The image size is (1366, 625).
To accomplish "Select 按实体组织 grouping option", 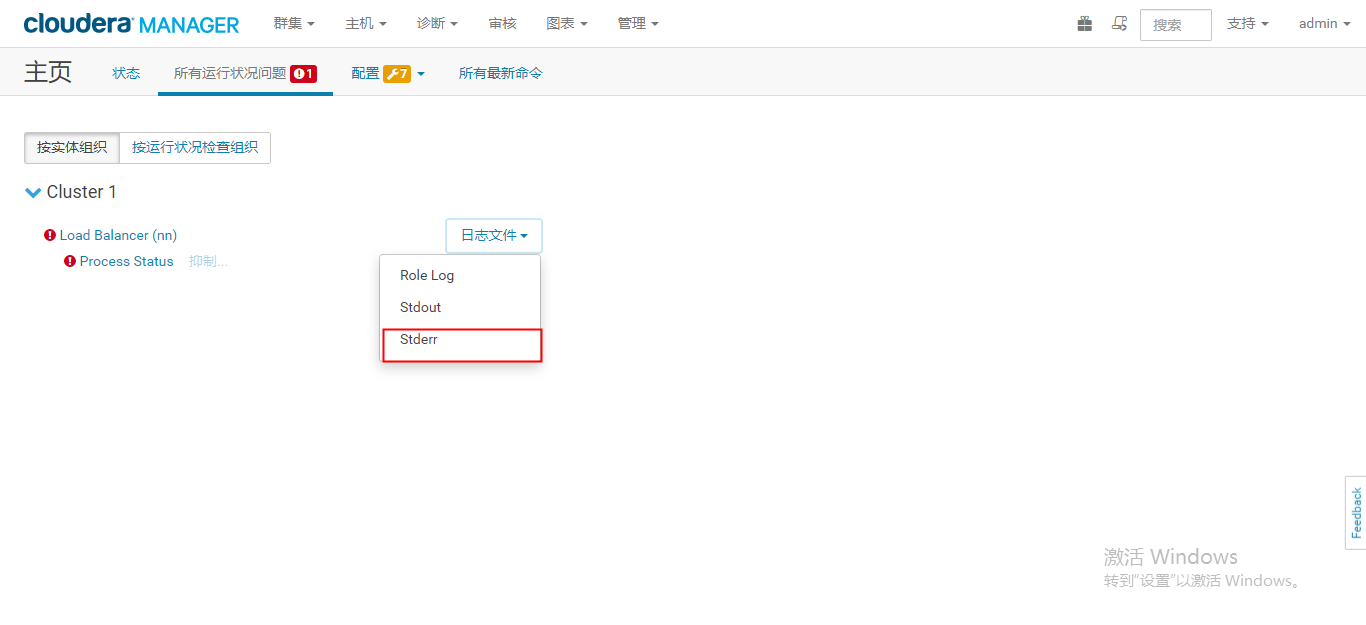I will pyautogui.click(x=72, y=147).
